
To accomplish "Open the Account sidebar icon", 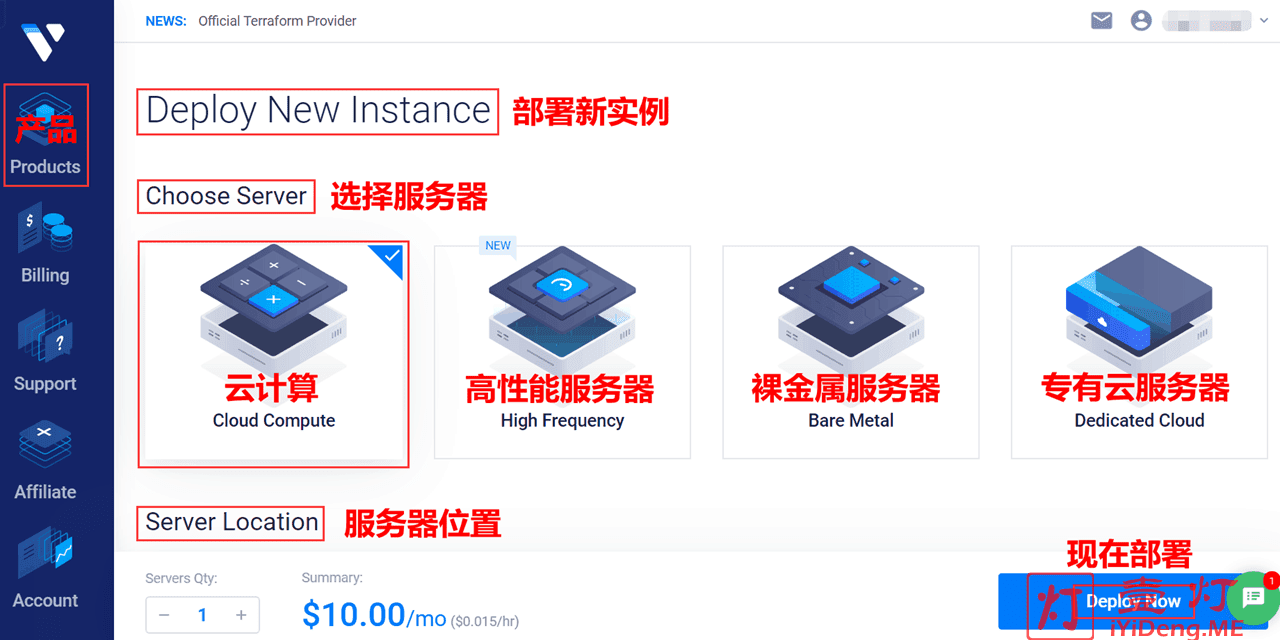I will pos(45,569).
